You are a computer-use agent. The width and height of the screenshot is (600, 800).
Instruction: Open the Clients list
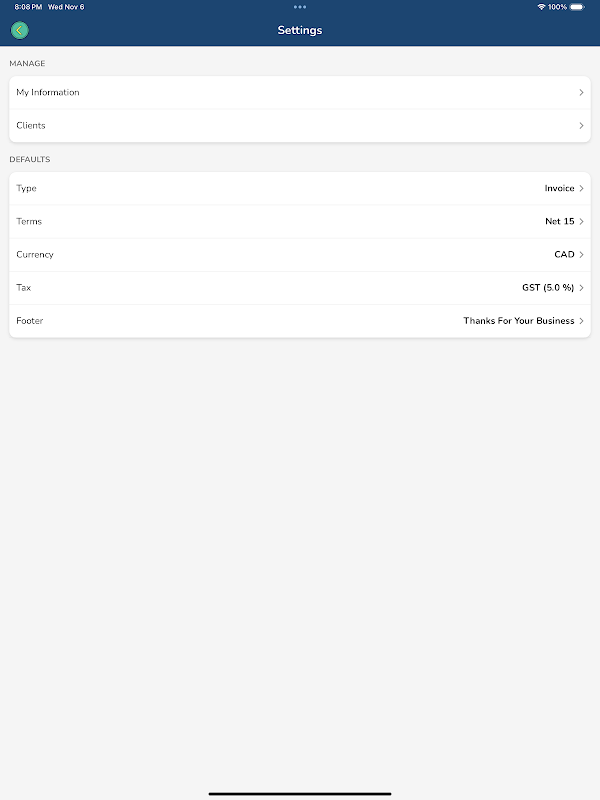[31, 126]
